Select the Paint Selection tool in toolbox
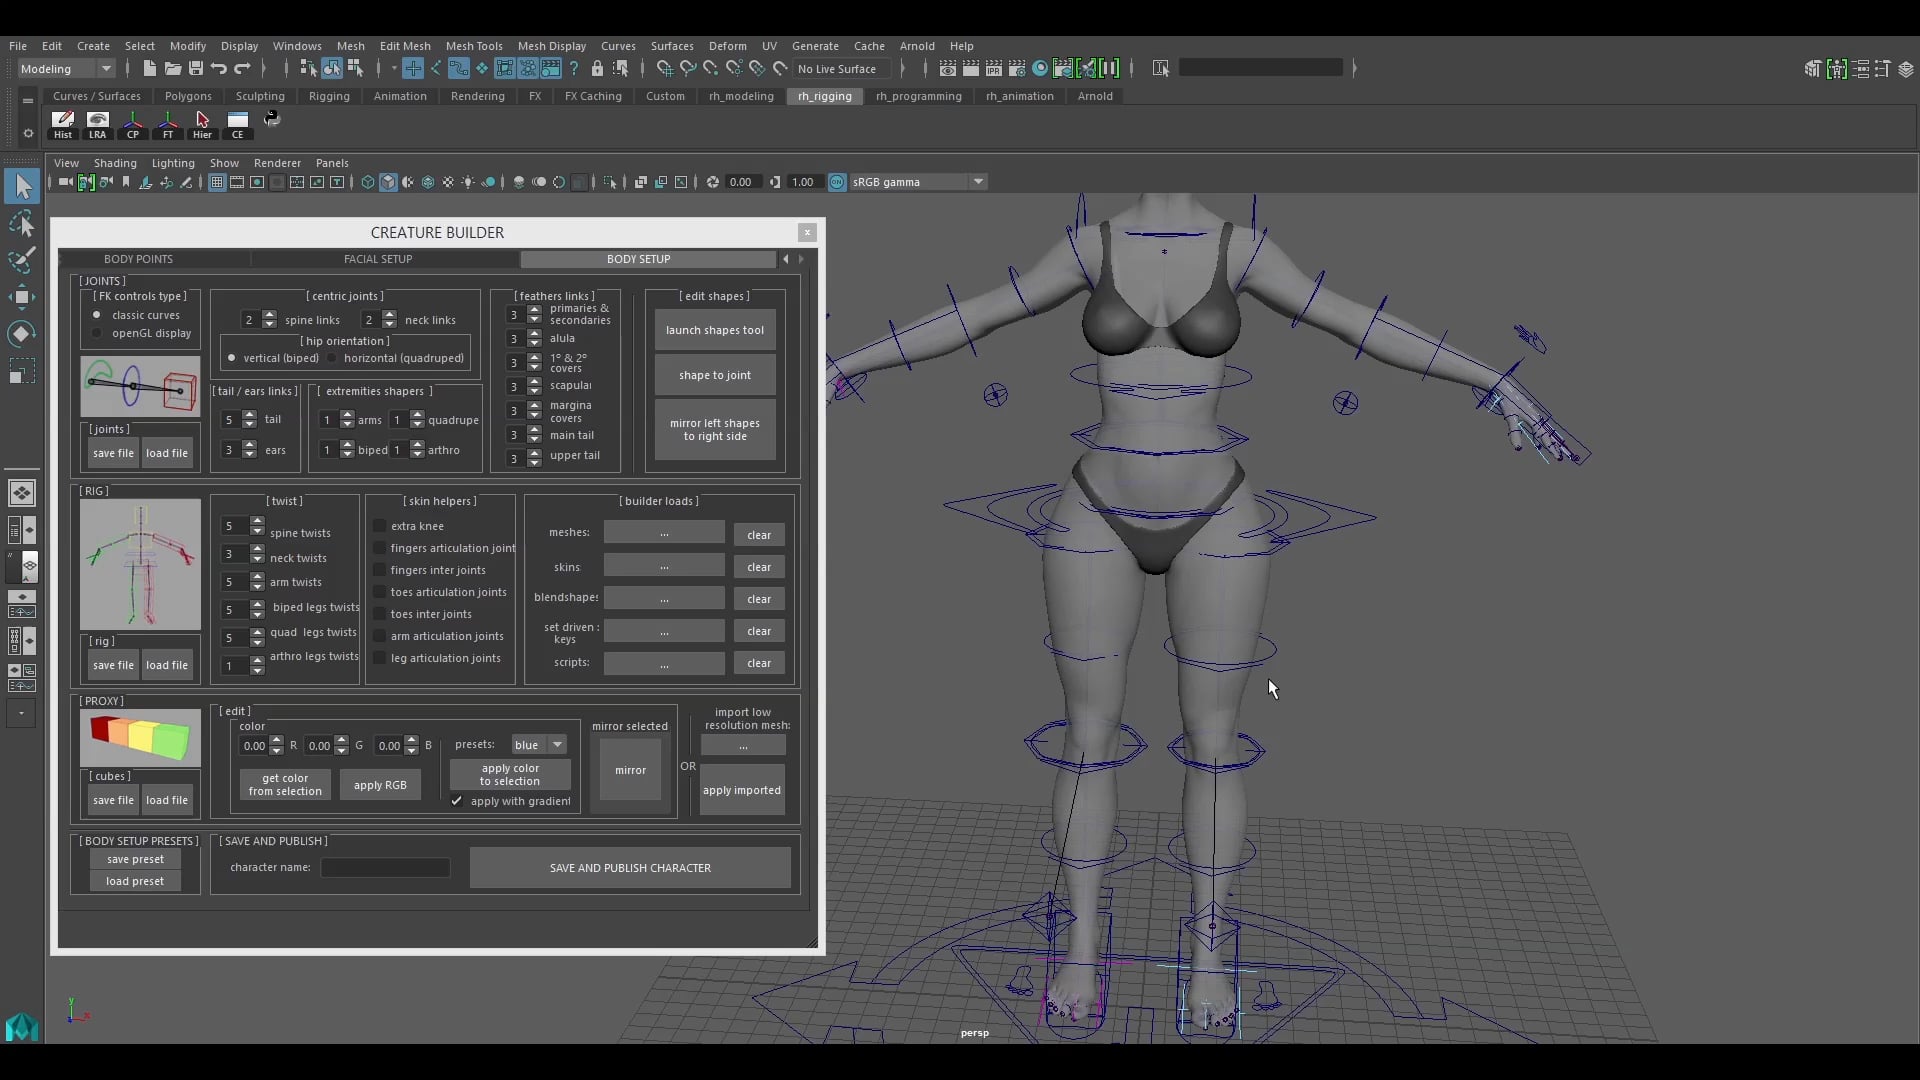The image size is (1920, 1080). 21,259
